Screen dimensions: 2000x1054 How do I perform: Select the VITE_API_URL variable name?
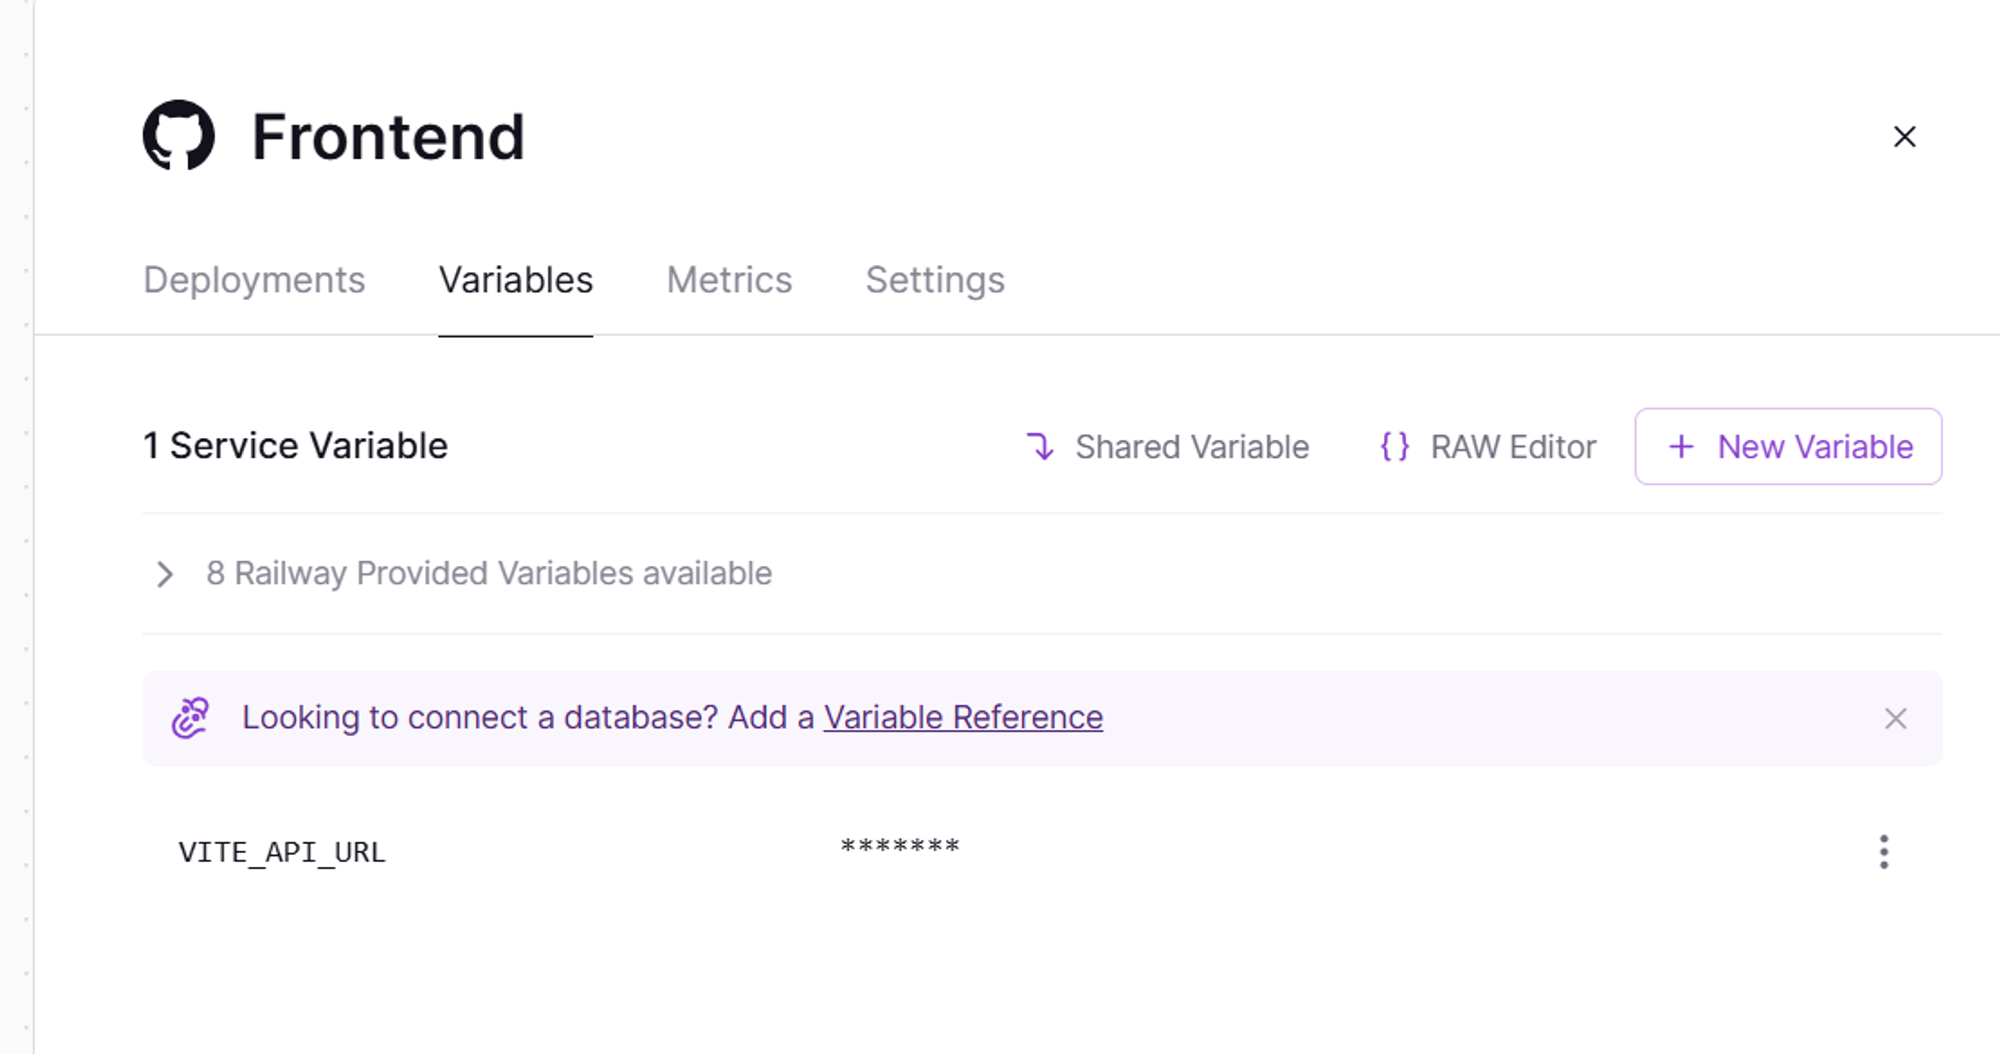[283, 851]
